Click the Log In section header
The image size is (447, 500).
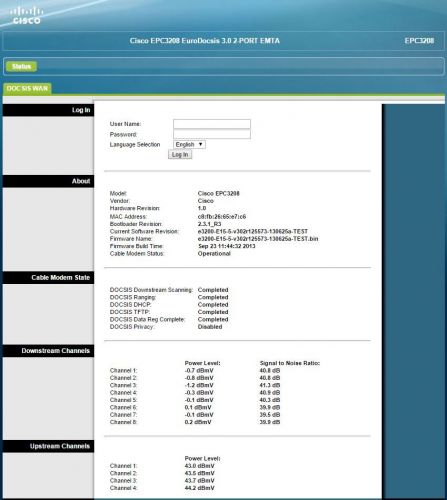tap(48, 110)
